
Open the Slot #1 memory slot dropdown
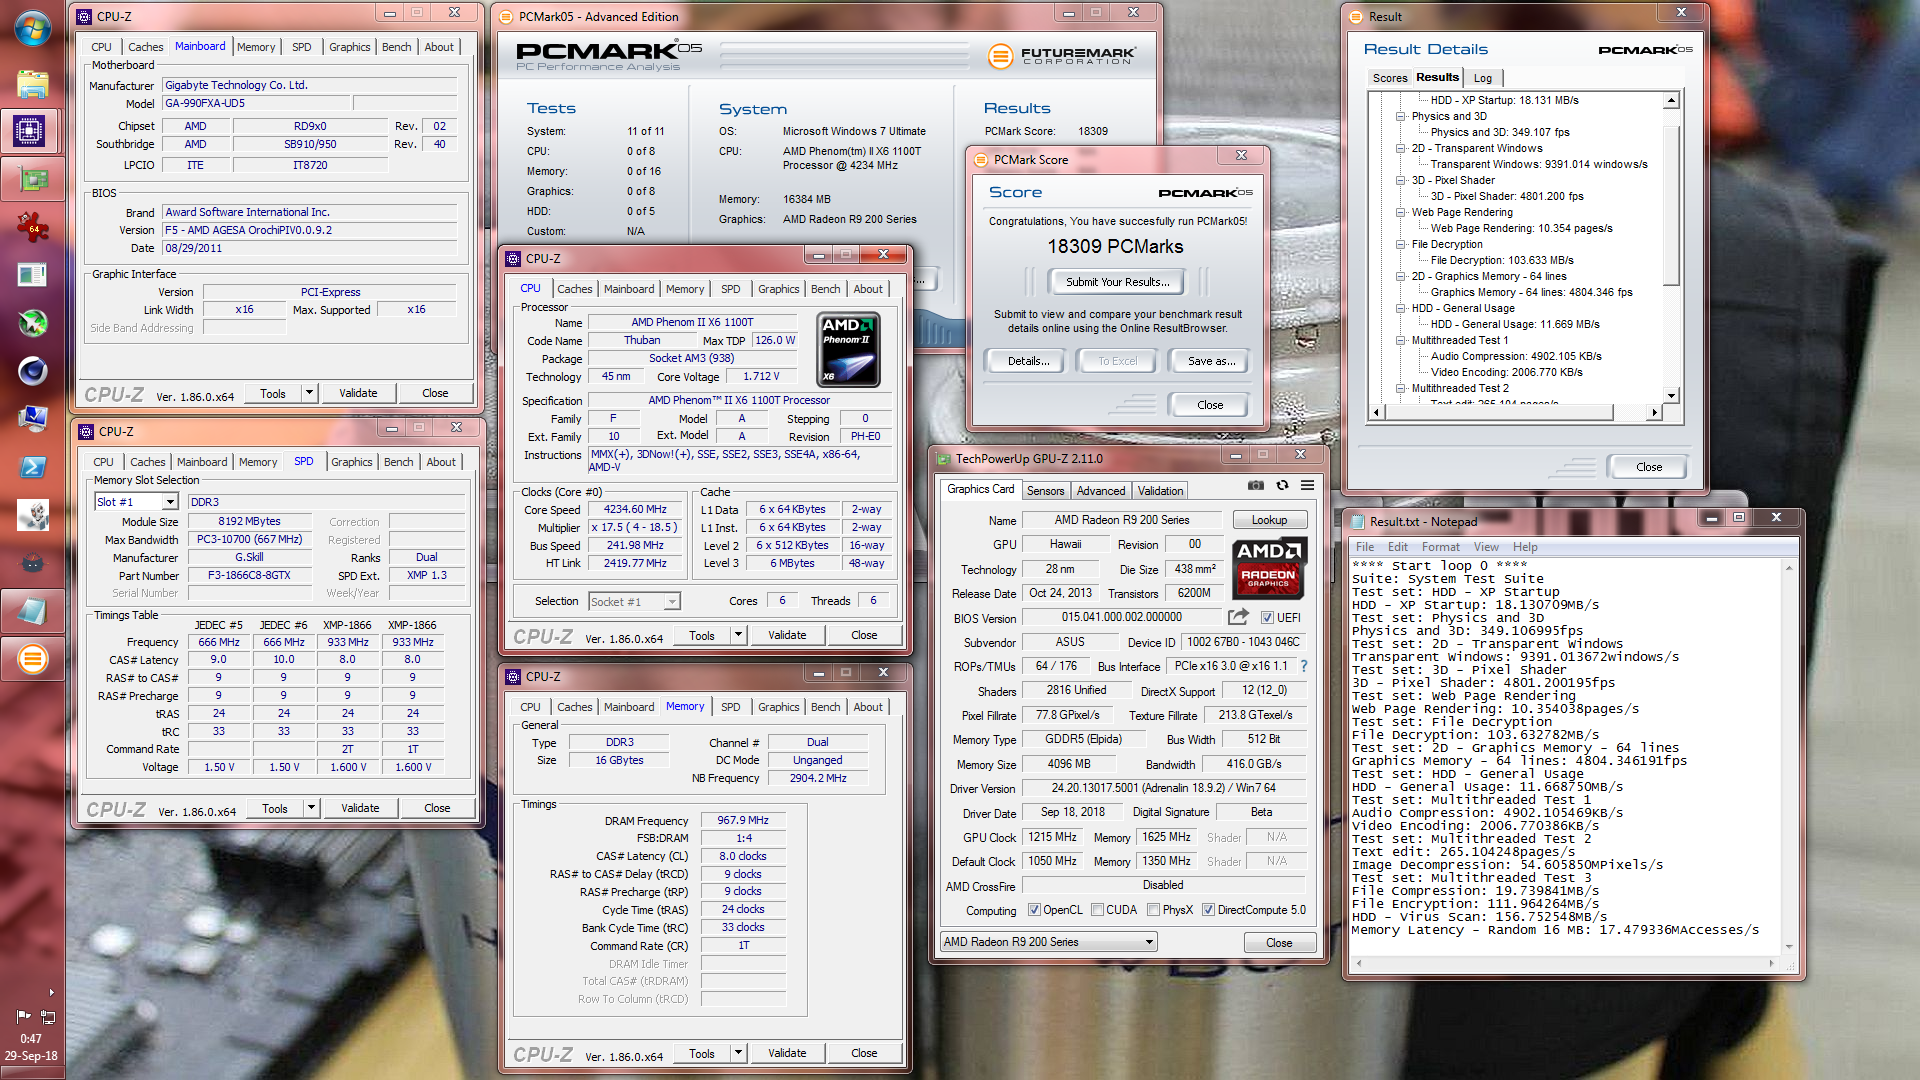[170, 502]
